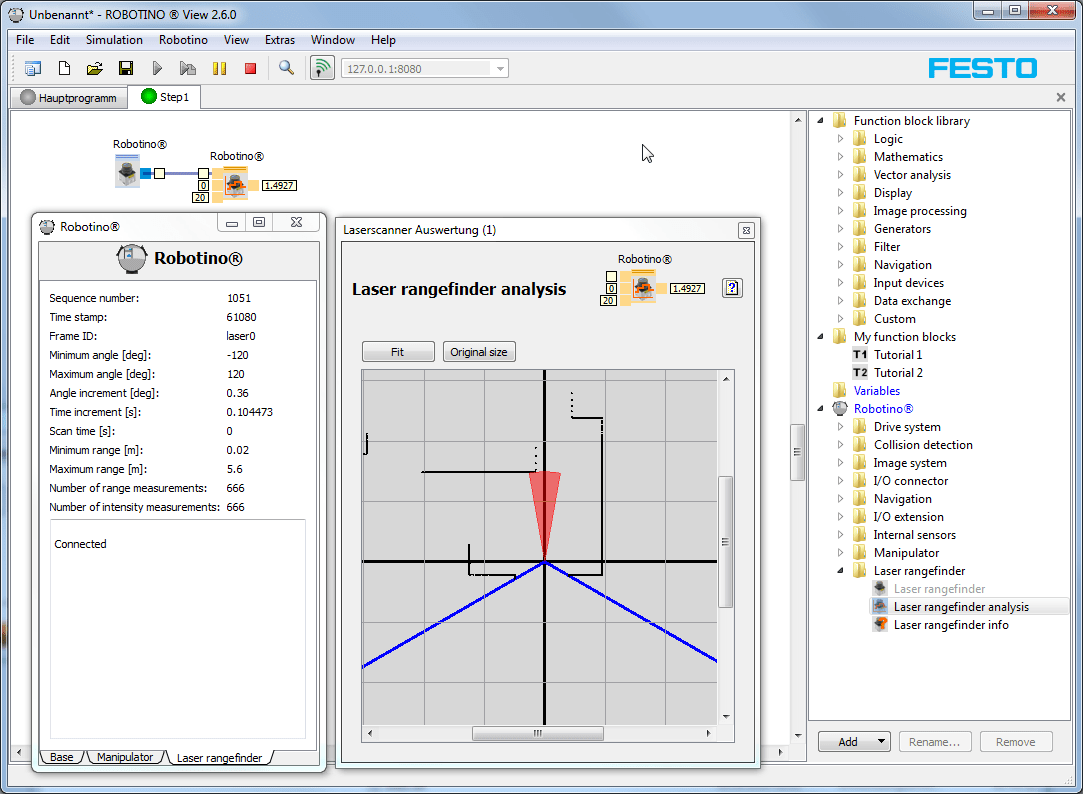The image size is (1083, 794).
Task: Click the New document toolbar icon
Action: [x=64, y=68]
